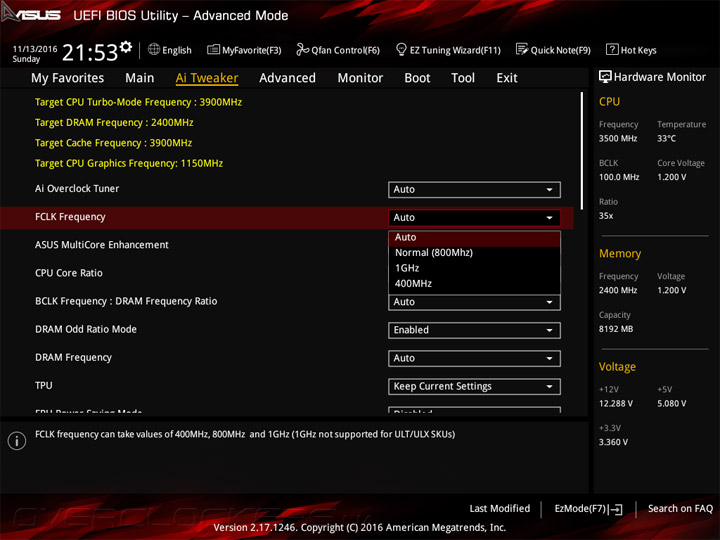Click the 21:53 clock display
This screenshot has height=540, width=720.
coord(90,53)
